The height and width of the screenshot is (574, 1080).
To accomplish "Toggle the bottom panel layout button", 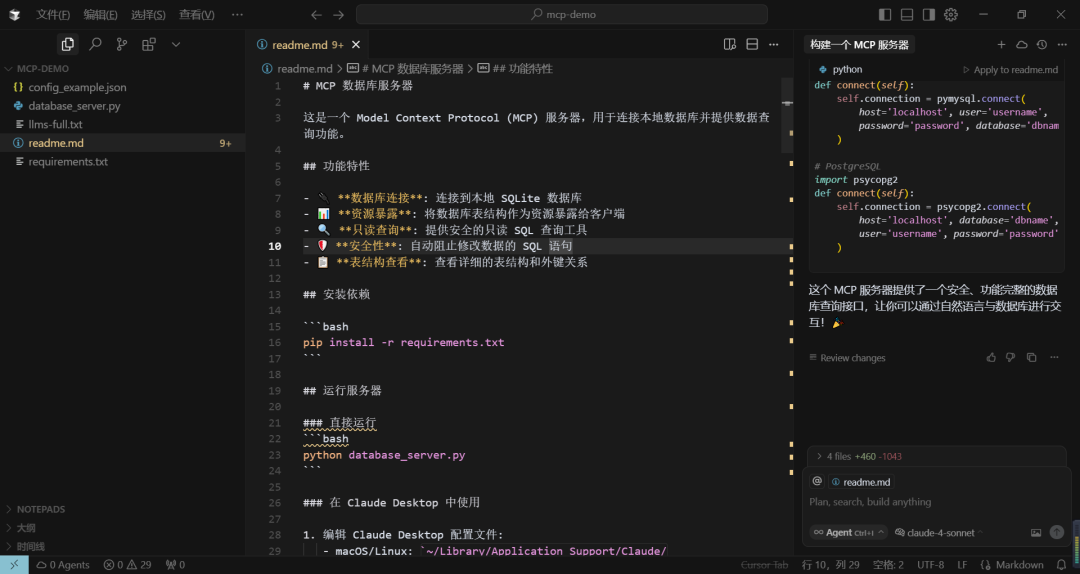I will [x=907, y=15].
